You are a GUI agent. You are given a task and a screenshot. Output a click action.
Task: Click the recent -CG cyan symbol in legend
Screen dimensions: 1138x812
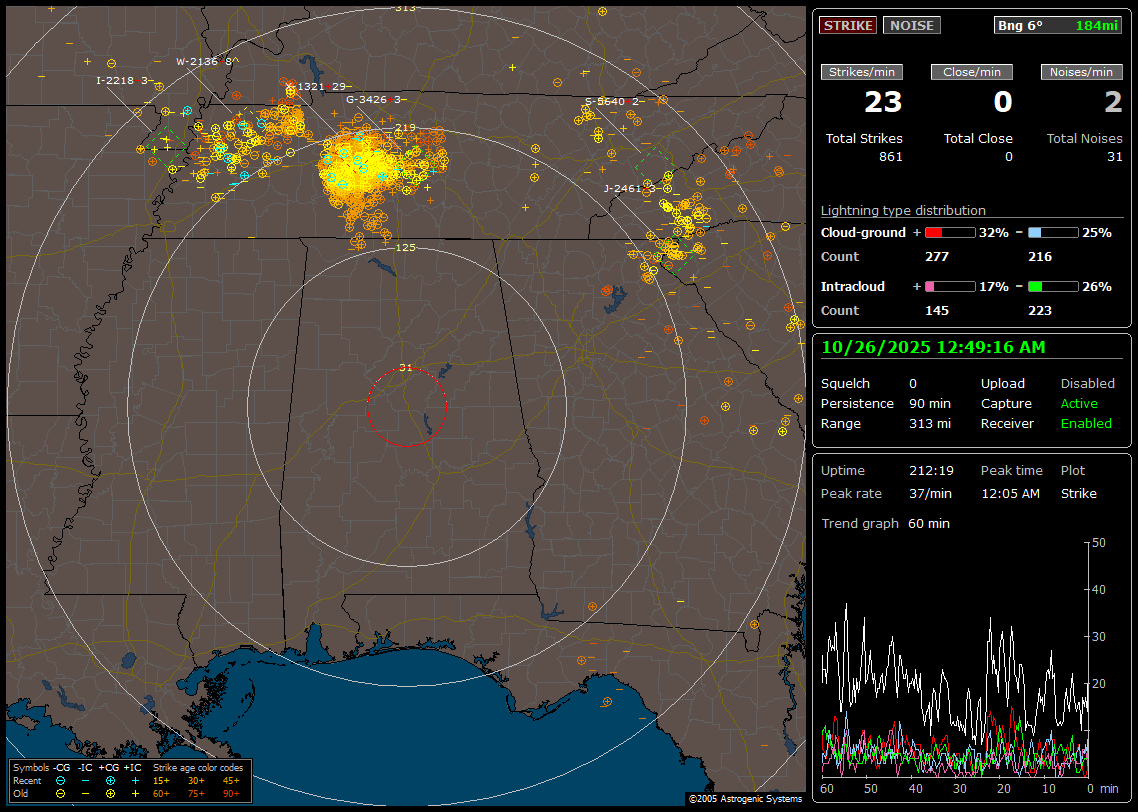[x=61, y=780]
